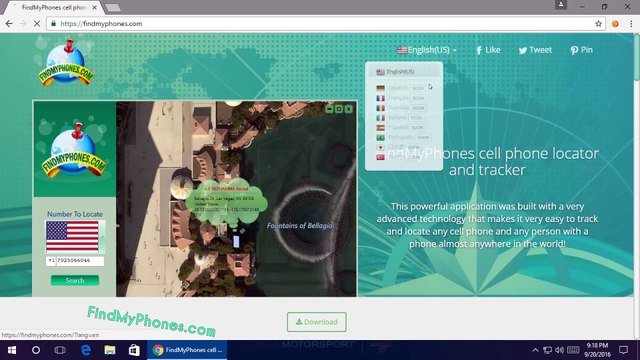Screen dimensions: 640x360
Task: Click the Chrome user profile icon
Action: (561, 5)
